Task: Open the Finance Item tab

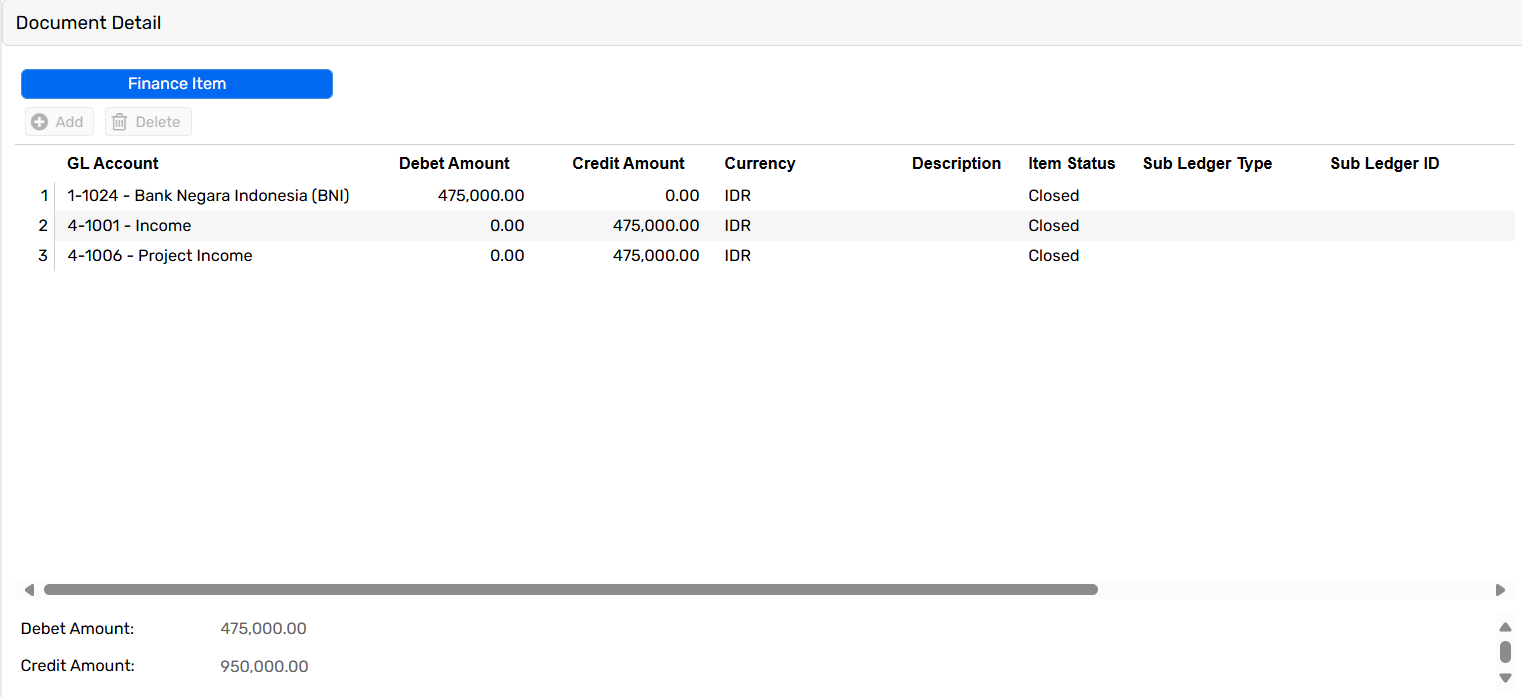Action: point(177,84)
